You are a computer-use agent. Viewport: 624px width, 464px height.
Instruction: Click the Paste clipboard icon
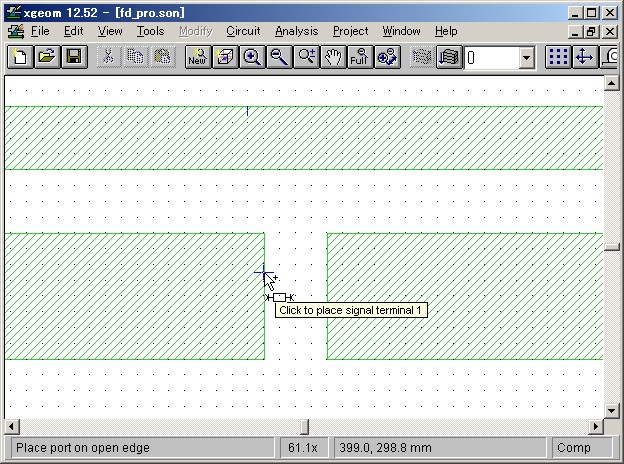pyautogui.click(x=162, y=57)
